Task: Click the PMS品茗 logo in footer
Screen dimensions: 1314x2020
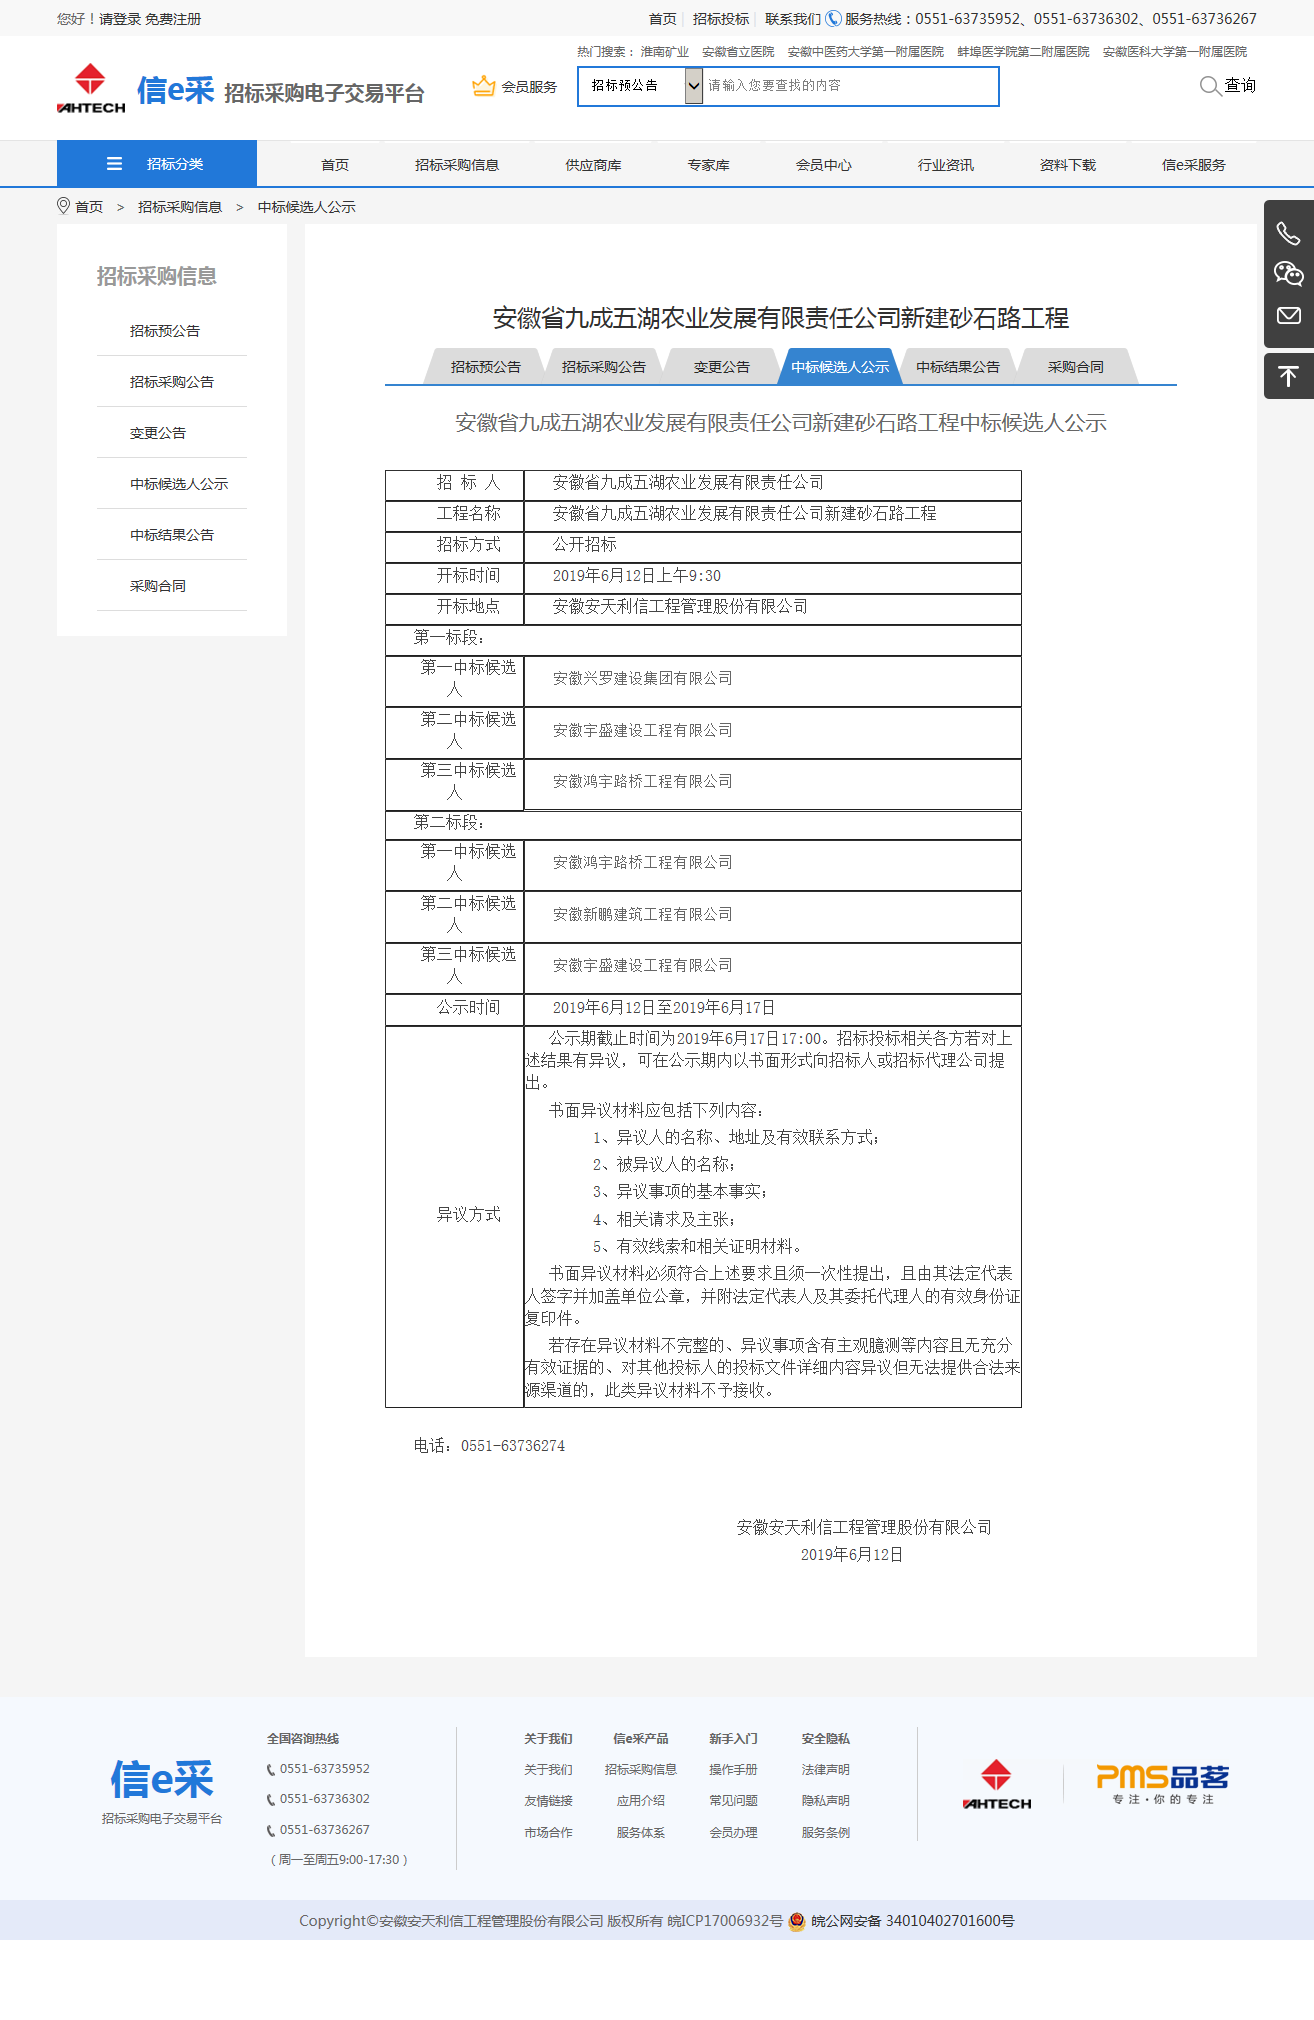Action: click(1162, 1783)
